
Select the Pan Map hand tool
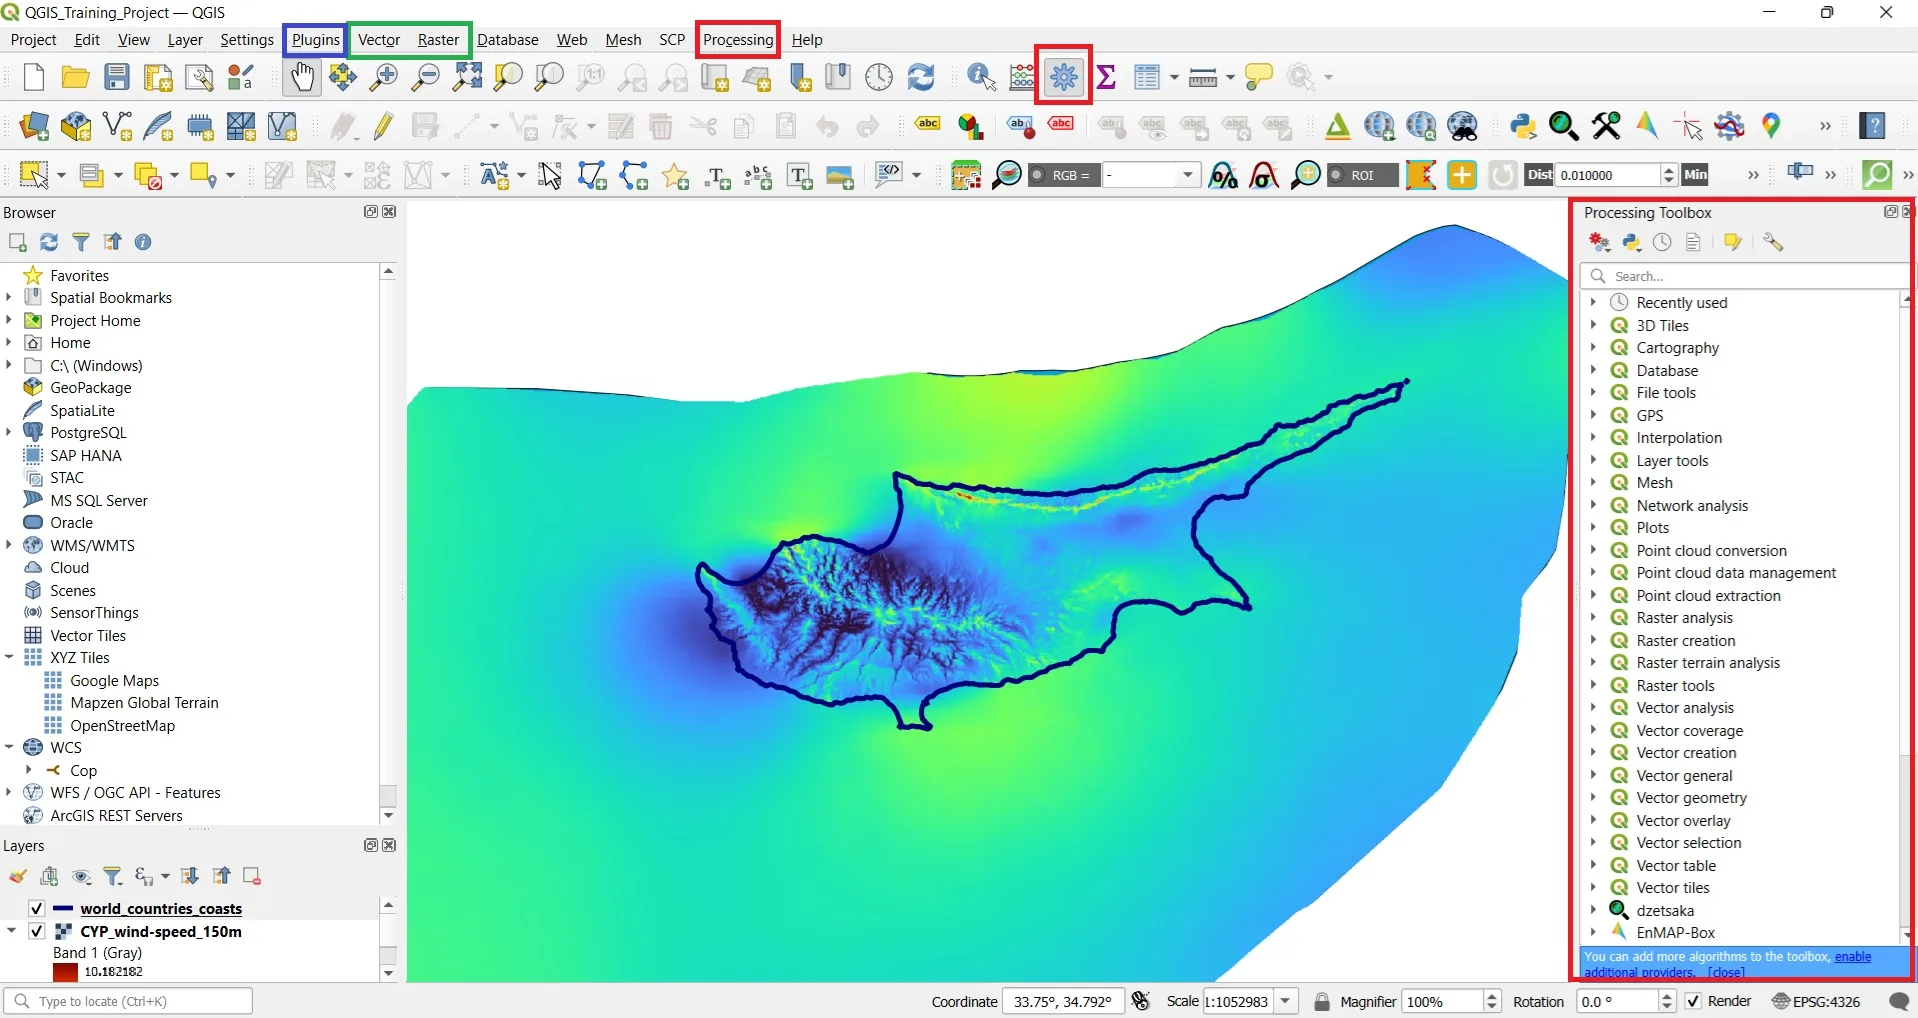[301, 77]
